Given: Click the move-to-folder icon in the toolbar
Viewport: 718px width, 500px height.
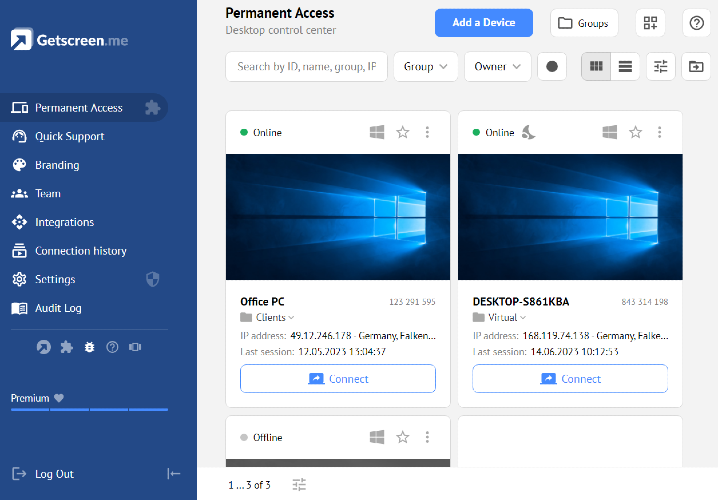Looking at the screenshot, I should [x=696, y=66].
